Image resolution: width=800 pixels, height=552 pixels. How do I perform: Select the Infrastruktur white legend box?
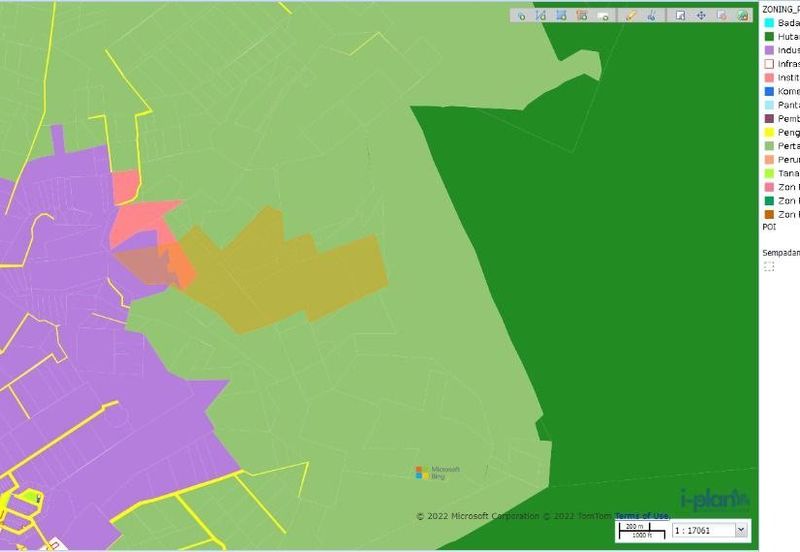(768, 64)
